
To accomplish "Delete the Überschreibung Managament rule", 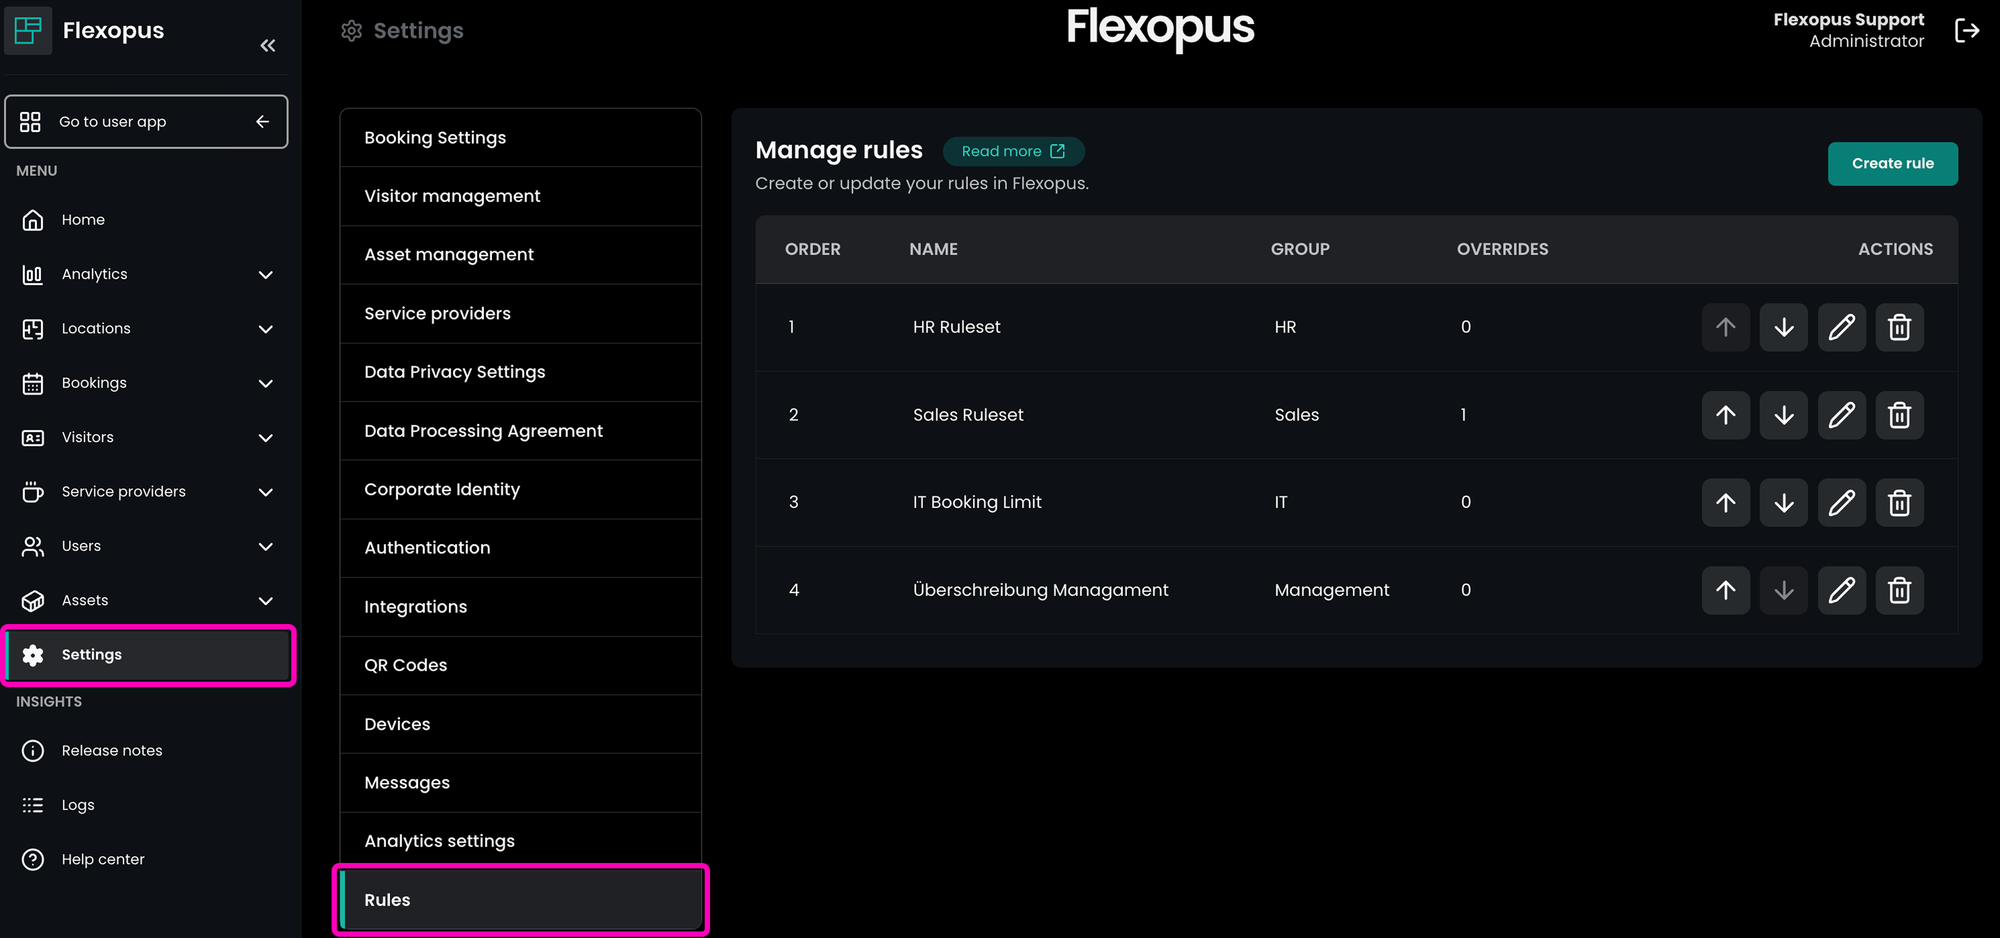I will pyautogui.click(x=1899, y=590).
